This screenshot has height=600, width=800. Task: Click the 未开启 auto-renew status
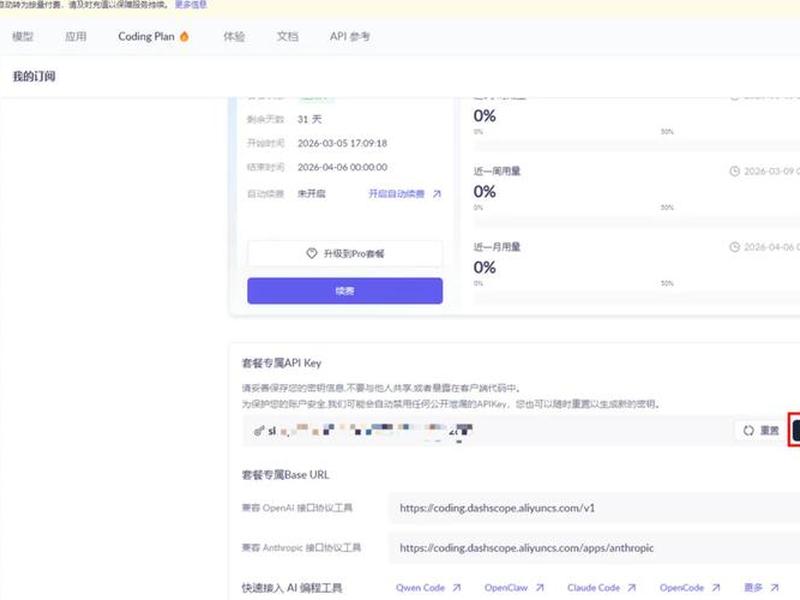point(311,194)
